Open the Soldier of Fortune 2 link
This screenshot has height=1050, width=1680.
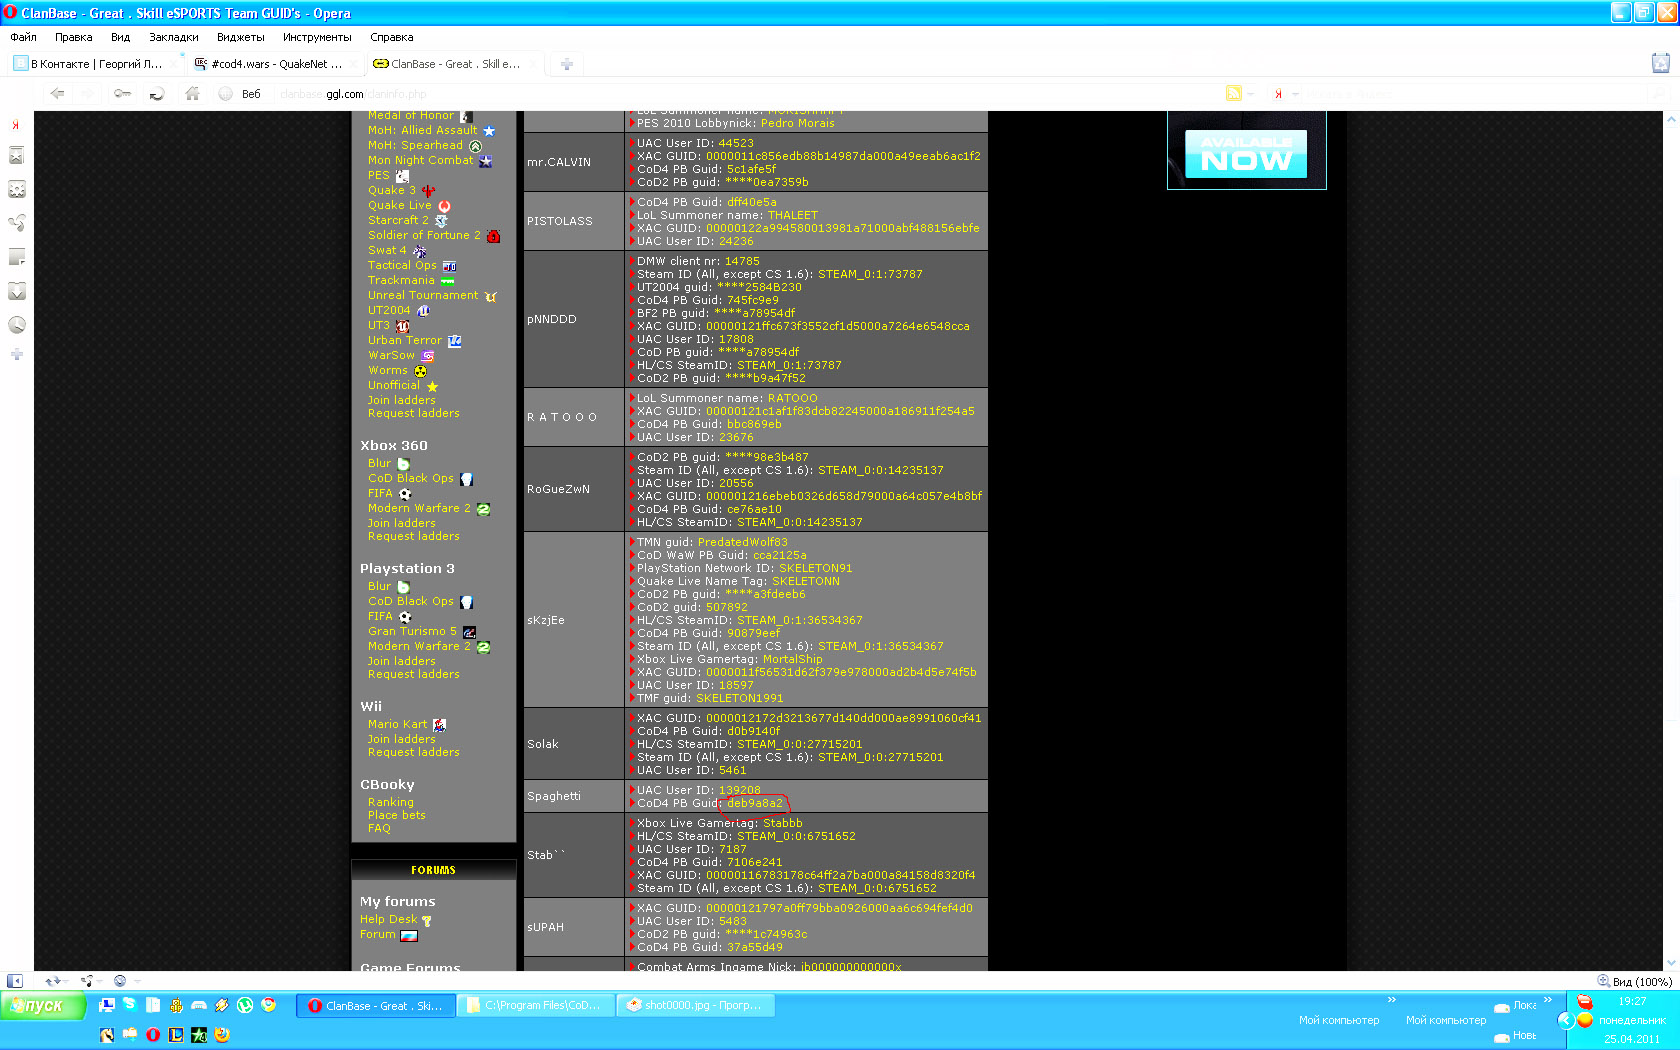tap(424, 235)
